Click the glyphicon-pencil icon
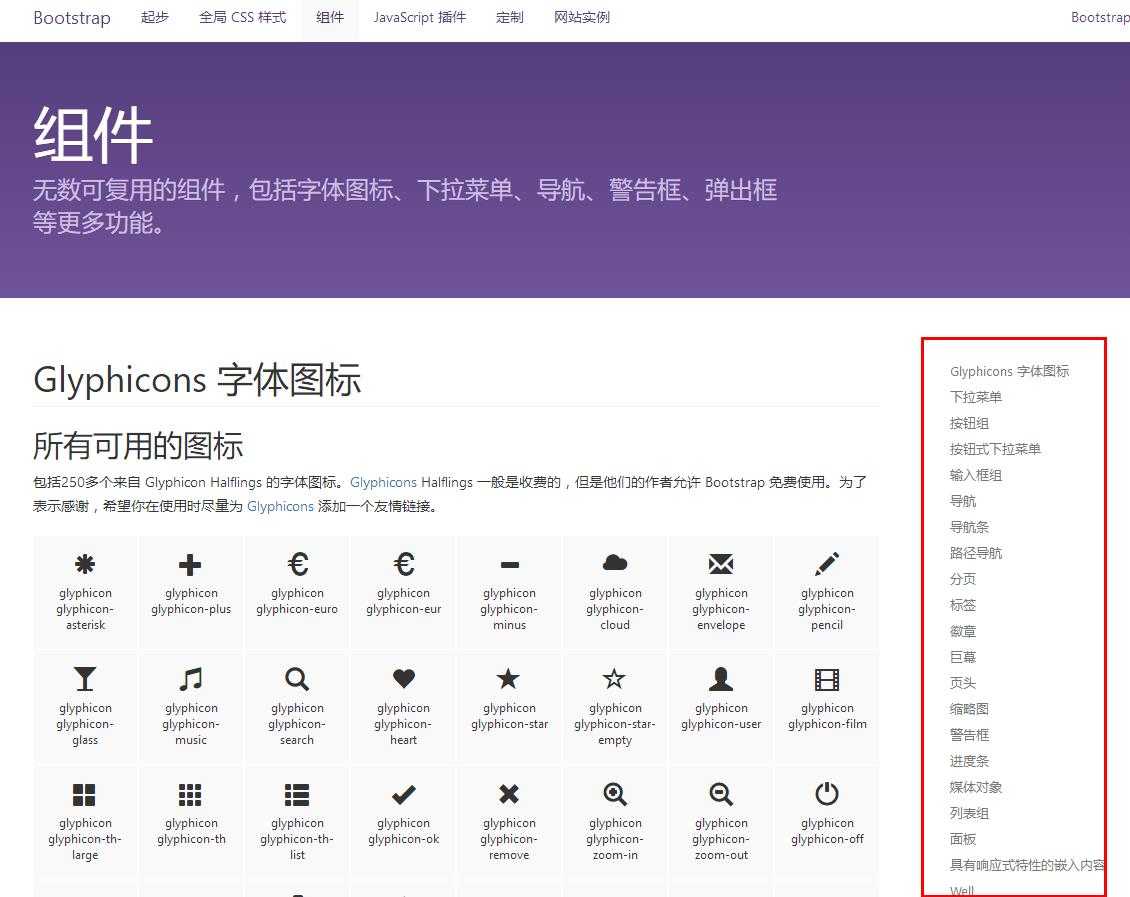This screenshot has height=897, width=1130. 827,564
